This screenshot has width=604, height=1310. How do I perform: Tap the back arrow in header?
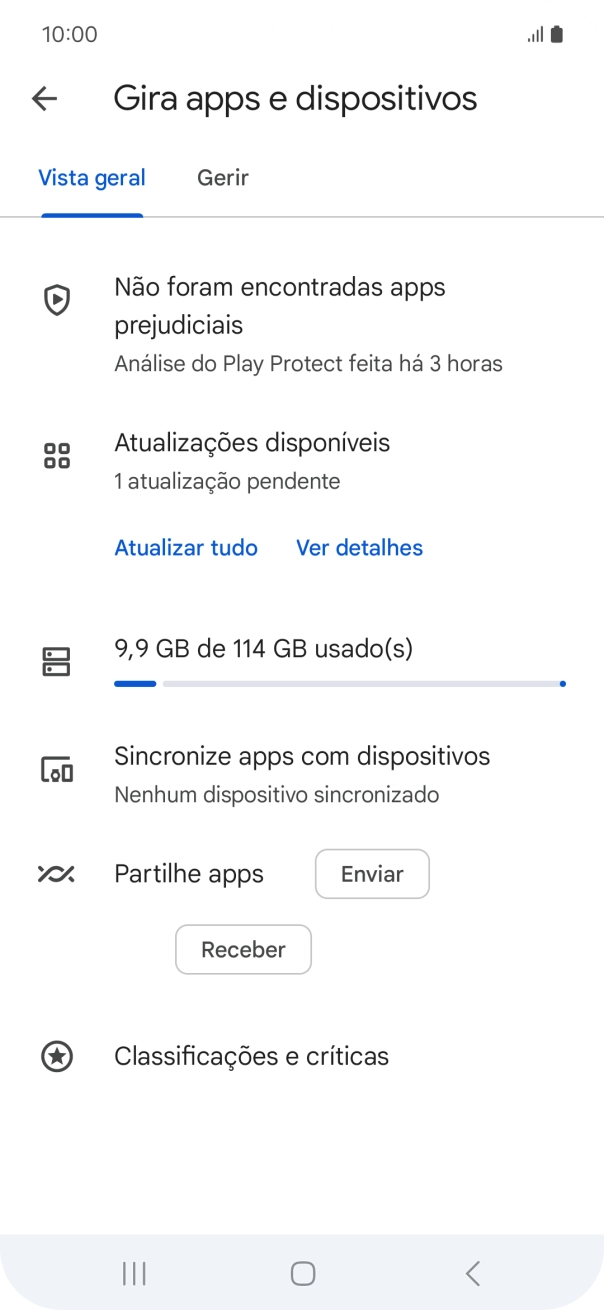45,98
